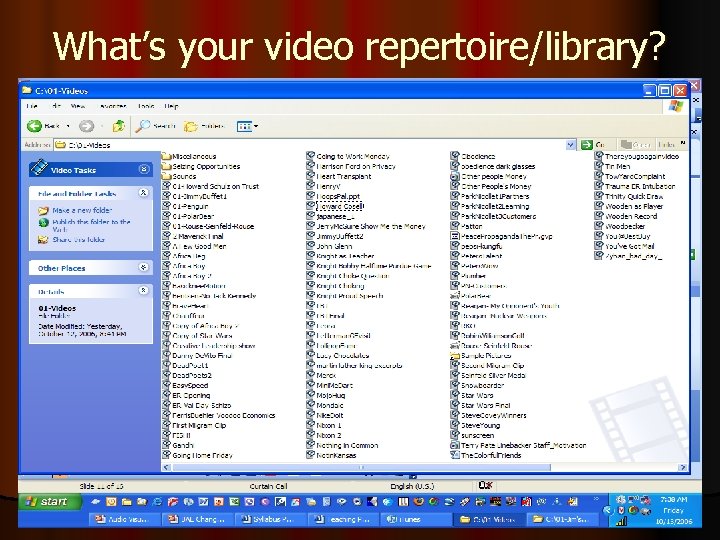Open the Help menu

click(171, 106)
